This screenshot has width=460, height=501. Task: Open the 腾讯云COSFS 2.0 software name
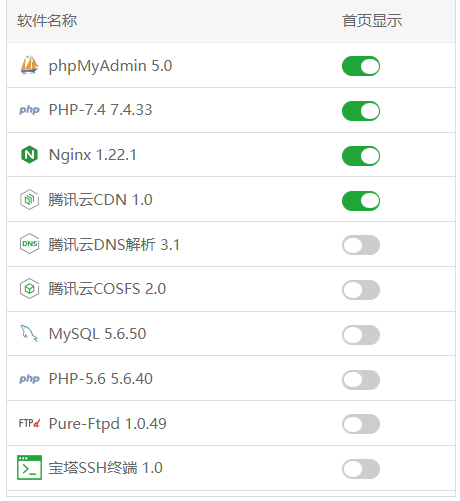pyautogui.click(x=107, y=289)
